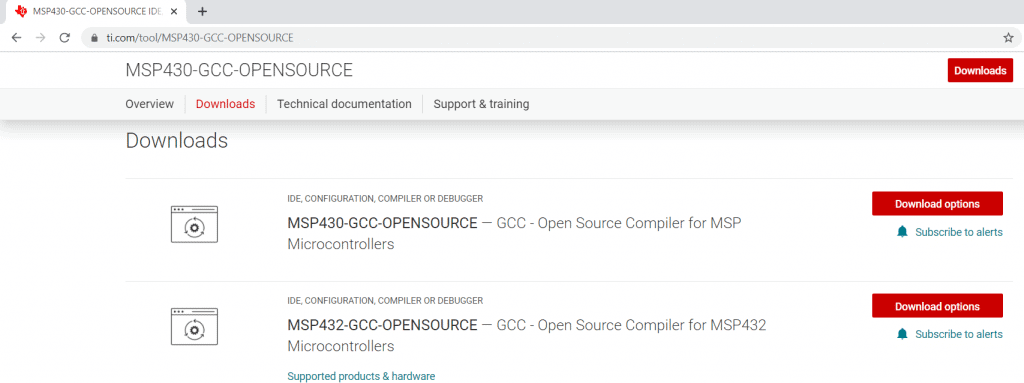Click the browser back arrow icon
The width and height of the screenshot is (1024, 383).
click(x=16, y=38)
